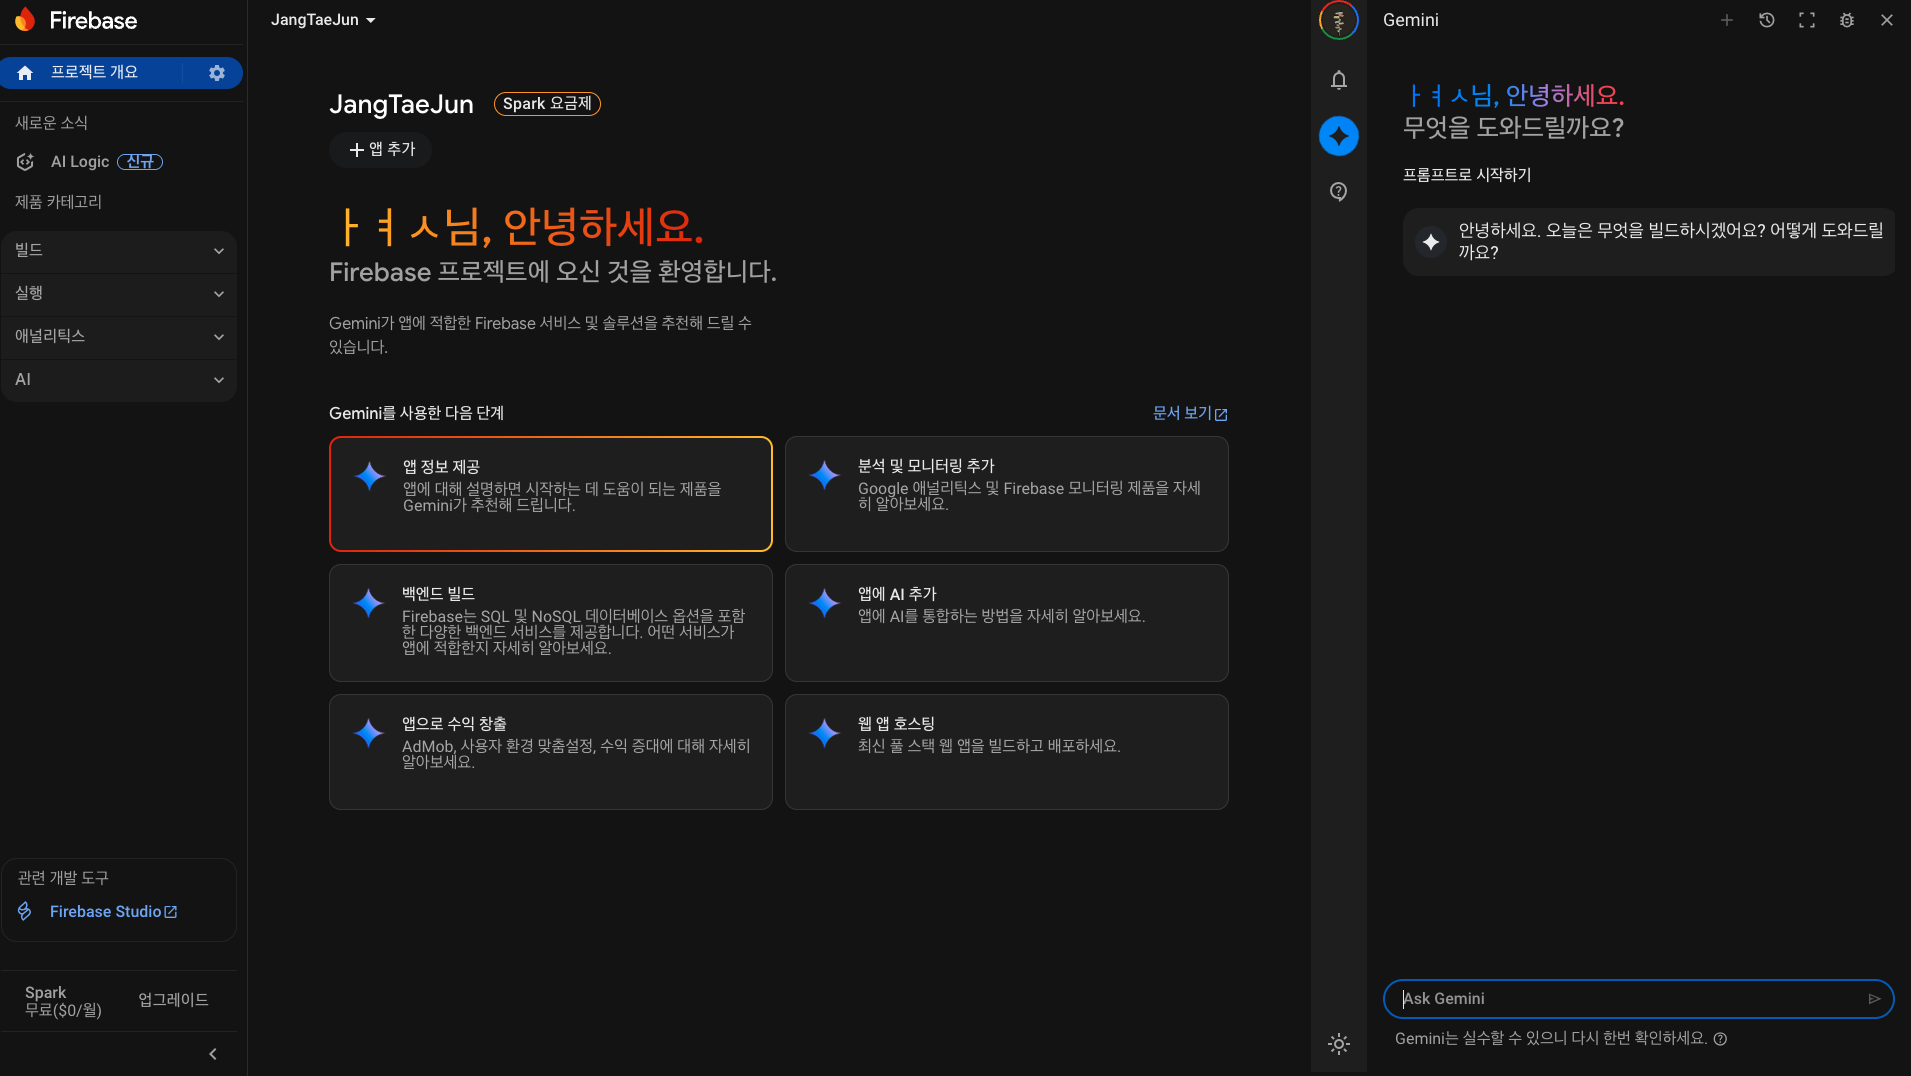Image resolution: width=1911 pixels, height=1076 pixels.
Task: Open notifications bell icon
Action: (1339, 80)
